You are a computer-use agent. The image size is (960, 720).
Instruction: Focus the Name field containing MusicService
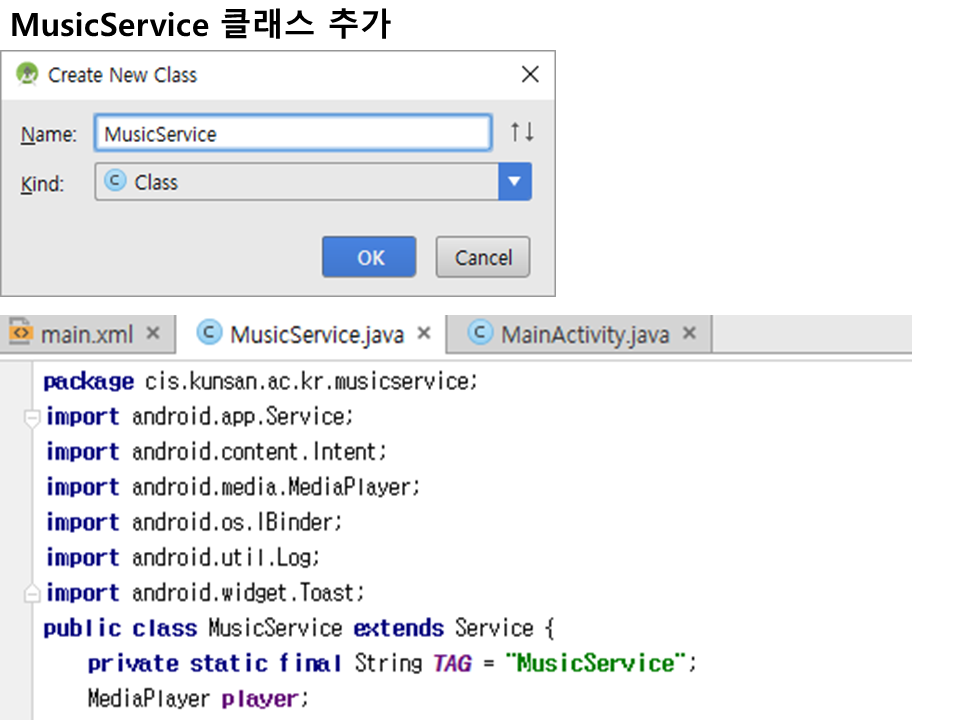point(293,133)
